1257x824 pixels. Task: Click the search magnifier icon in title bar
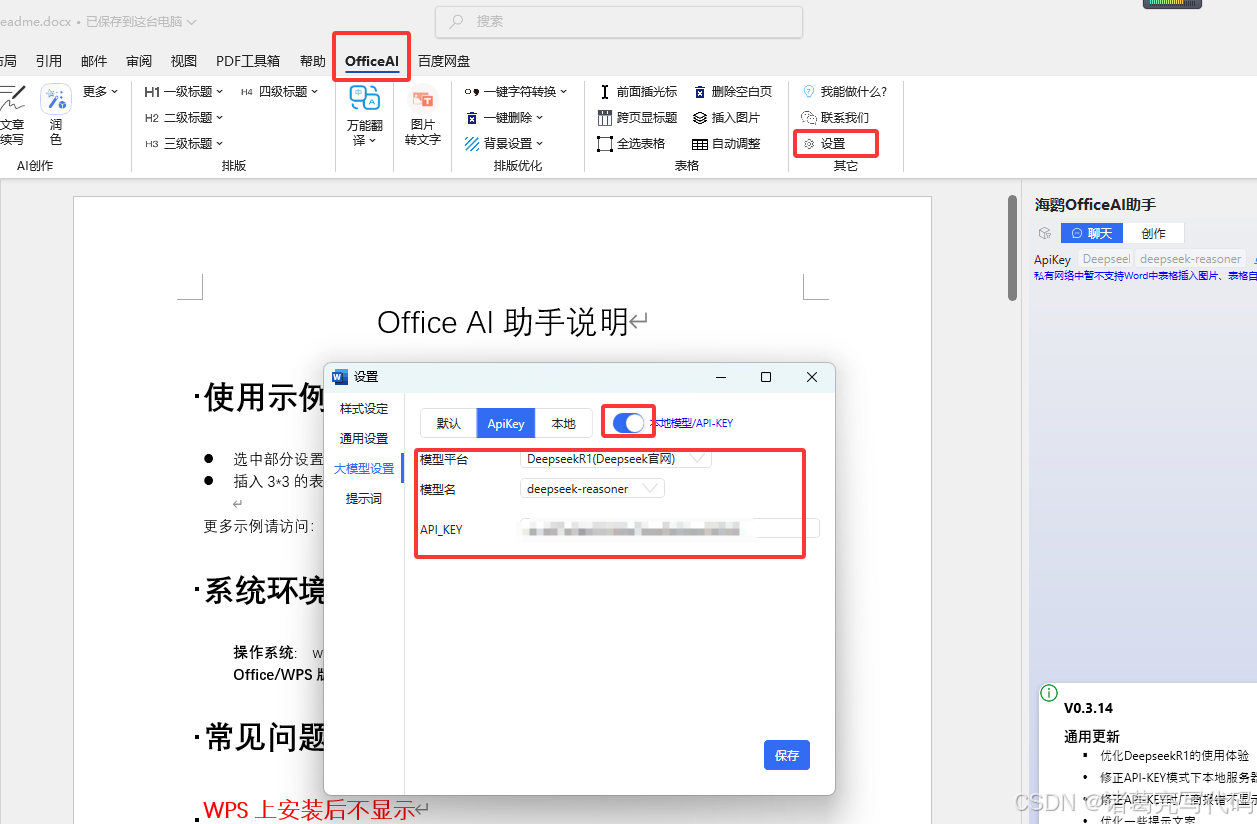(456, 21)
